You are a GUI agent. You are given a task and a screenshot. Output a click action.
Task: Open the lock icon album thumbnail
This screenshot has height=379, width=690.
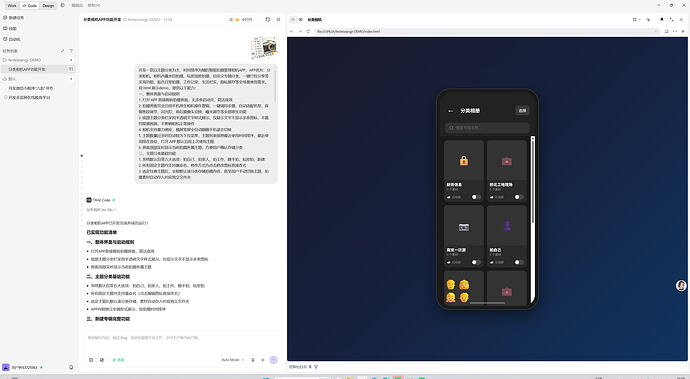pyautogui.click(x=464, y=161)
